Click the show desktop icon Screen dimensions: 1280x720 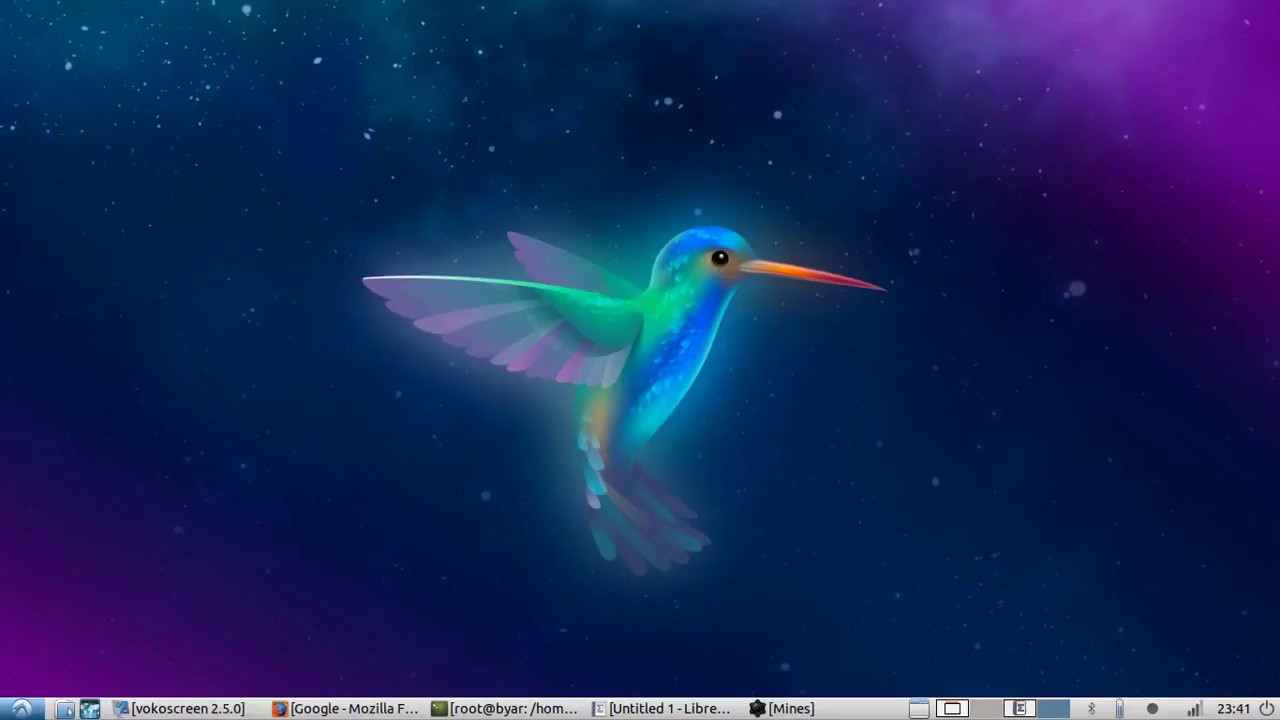click(x=919, y=709)
